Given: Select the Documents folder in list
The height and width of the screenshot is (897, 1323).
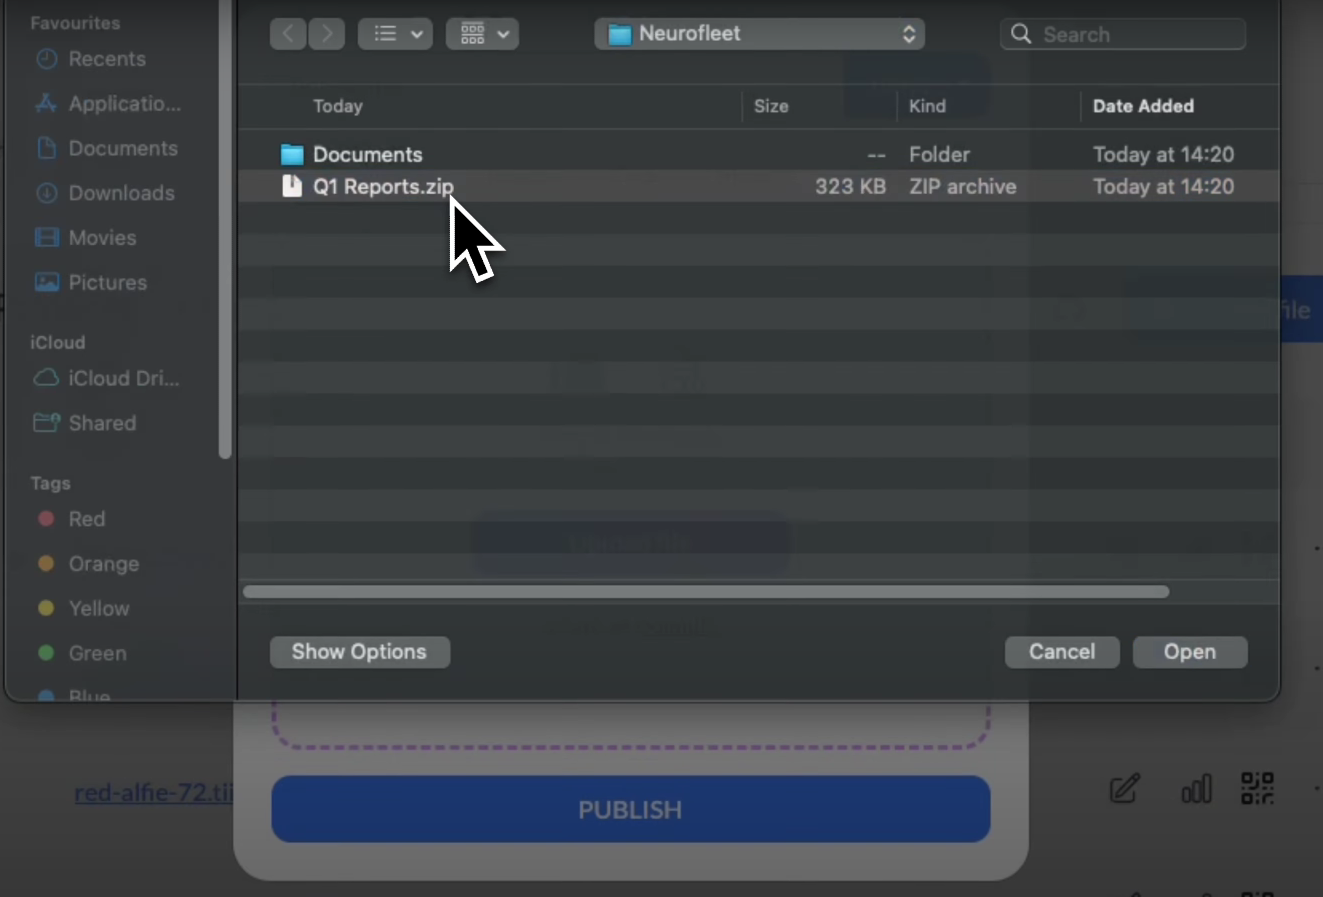Looking at the screenshot, I should point(367,155).
